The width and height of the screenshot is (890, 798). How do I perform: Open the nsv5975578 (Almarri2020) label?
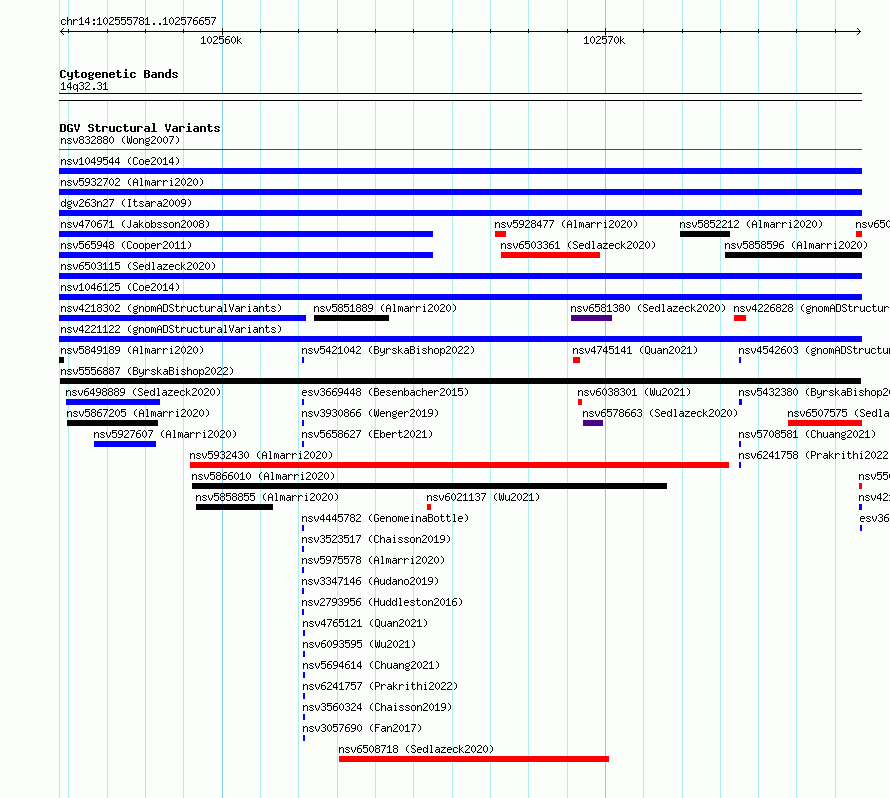(373, 560)
